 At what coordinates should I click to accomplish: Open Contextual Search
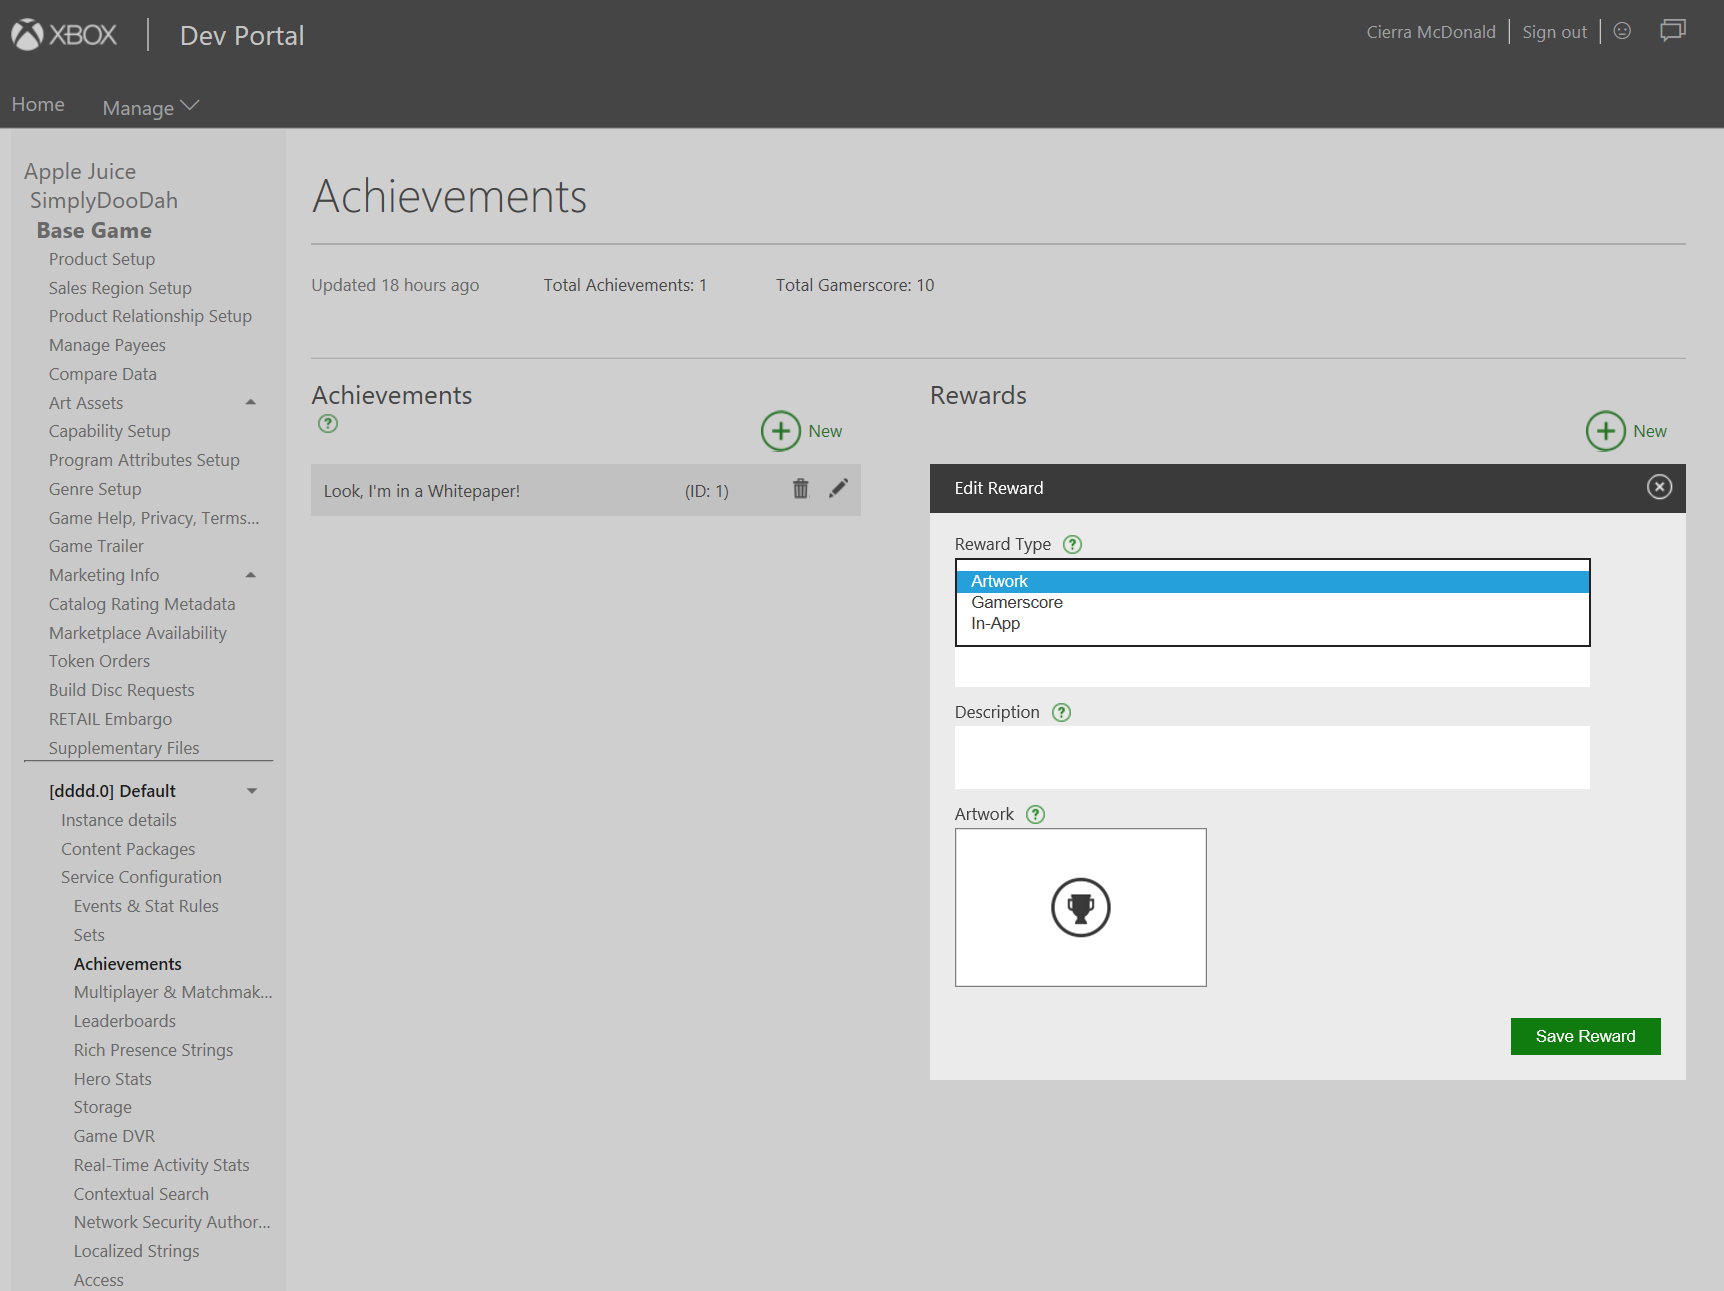[x=141, y=1194]
